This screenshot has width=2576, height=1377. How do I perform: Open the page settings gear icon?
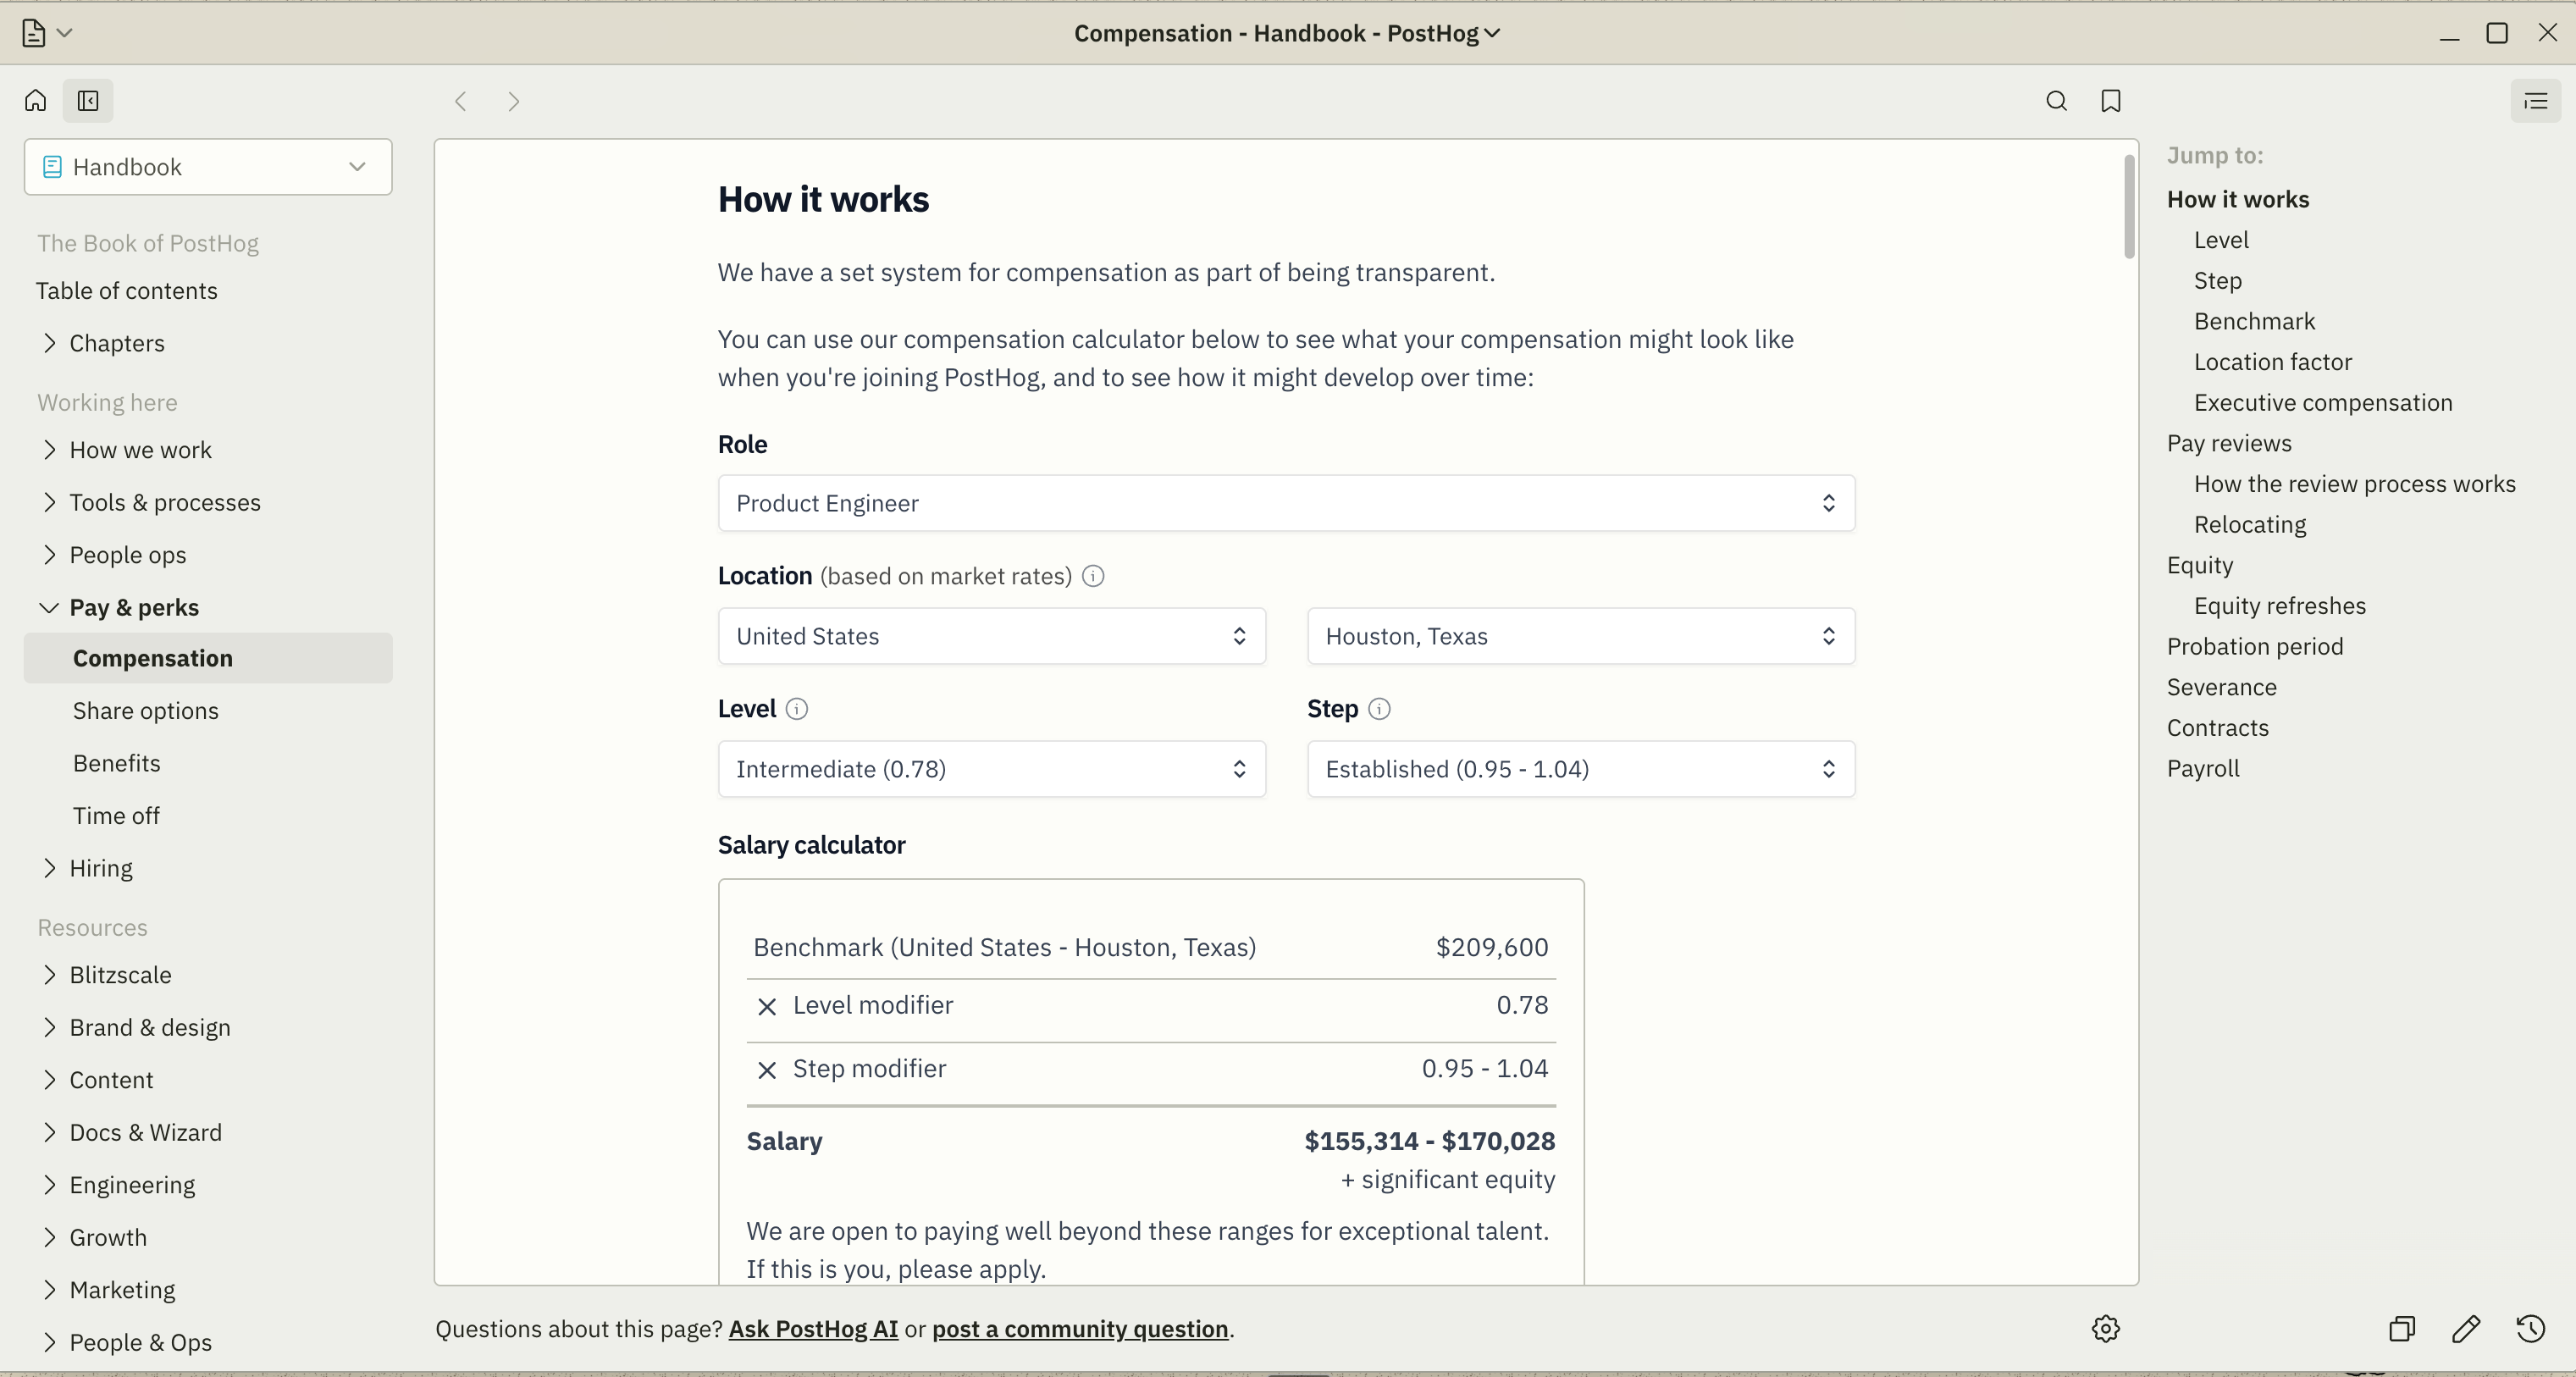[x=2105, y=1328]
